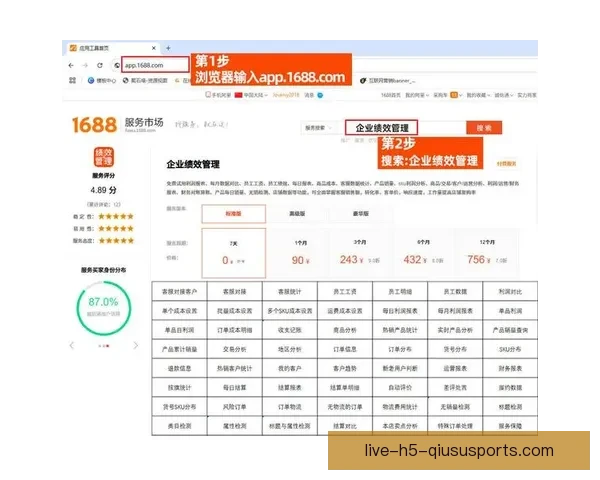
Task: Click the 企业绩效管理 service title
Action: tap(193, 165)
